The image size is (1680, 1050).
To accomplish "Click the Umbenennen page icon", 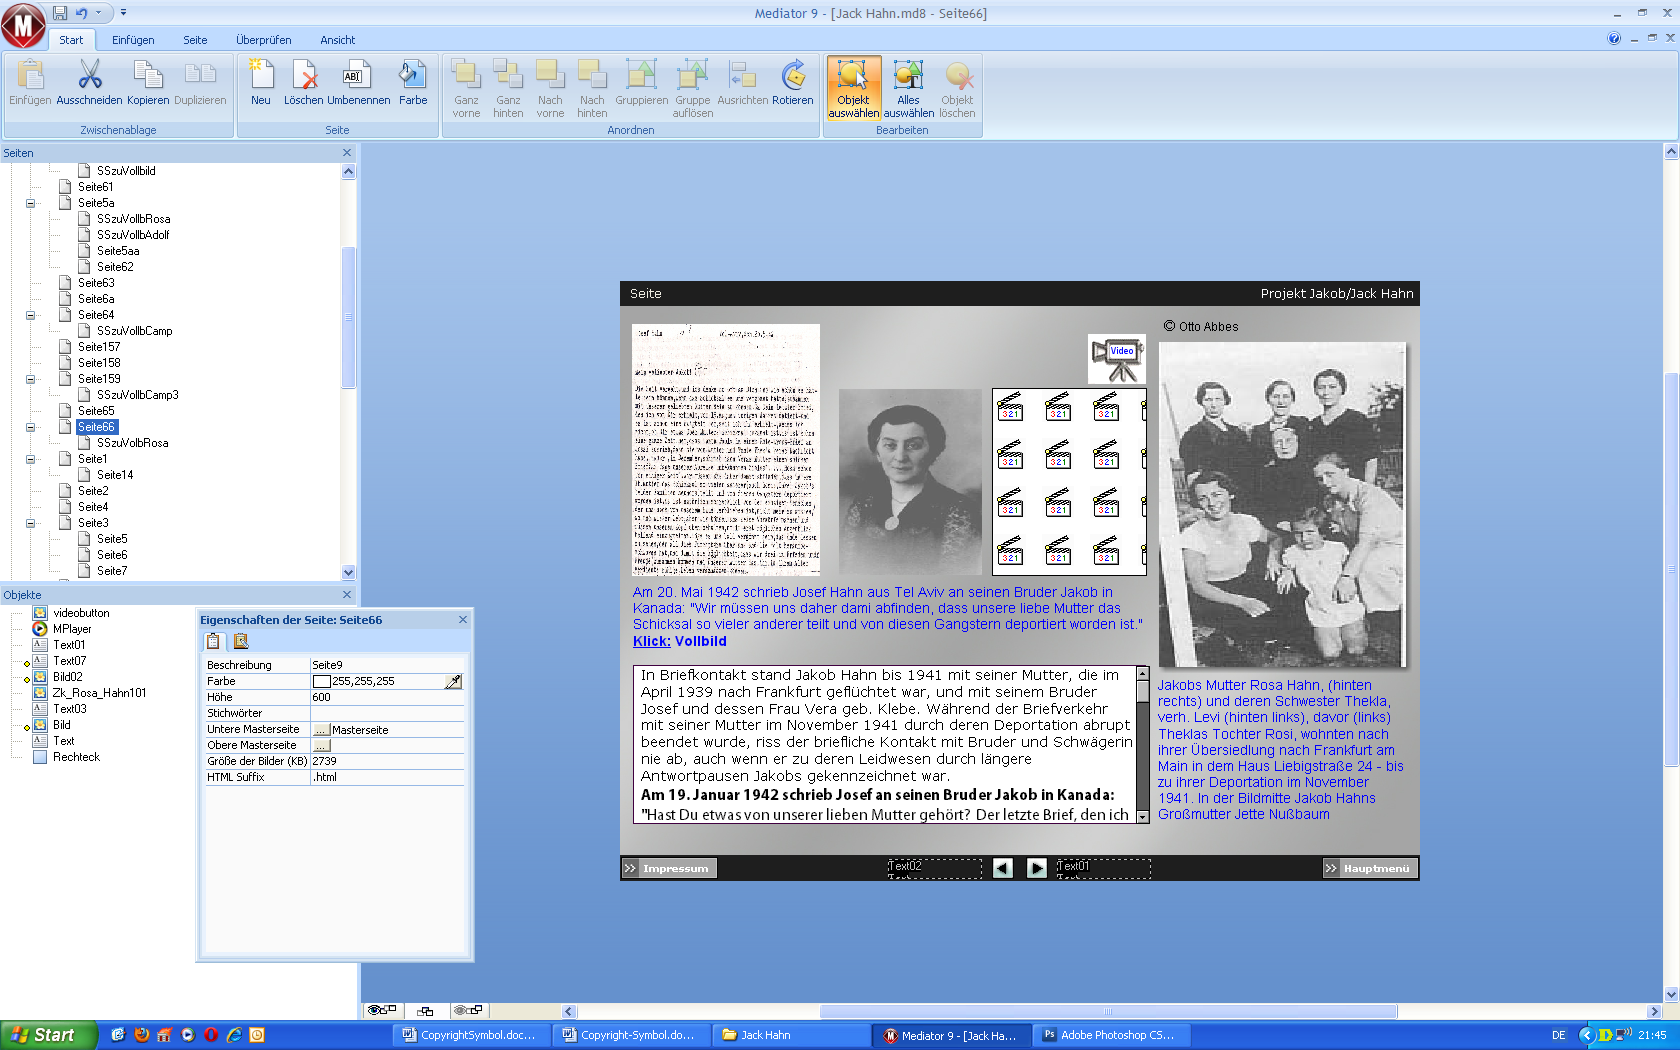I will pyautogui.click(x=358, y=76).
